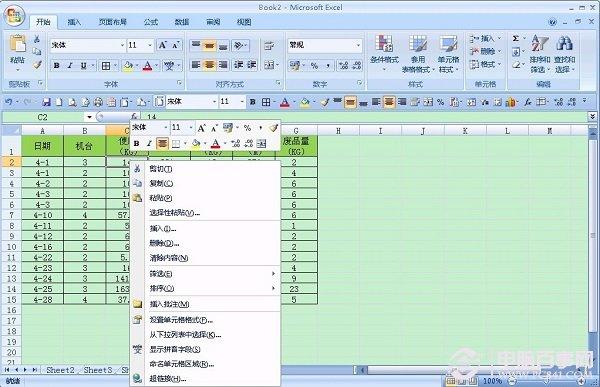This screenshot has width=600, height=387.
Task: Click the ribbon Shrink Font icon
Action: click(x=175, y=45)
